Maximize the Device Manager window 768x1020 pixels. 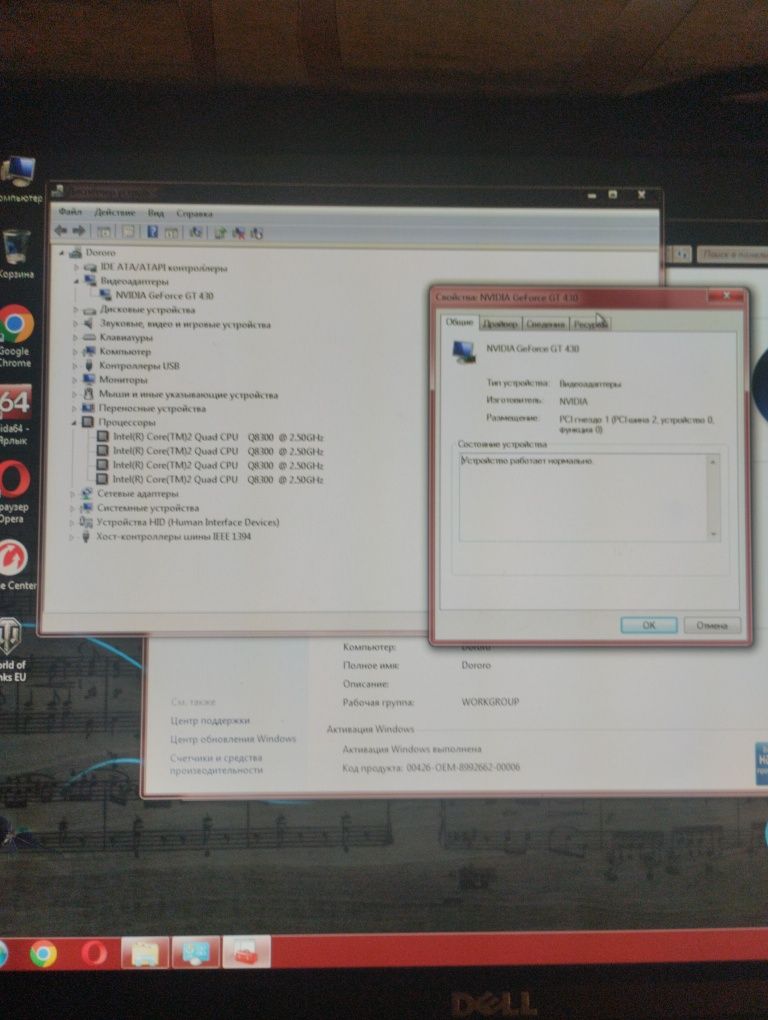tap(613, 195)
